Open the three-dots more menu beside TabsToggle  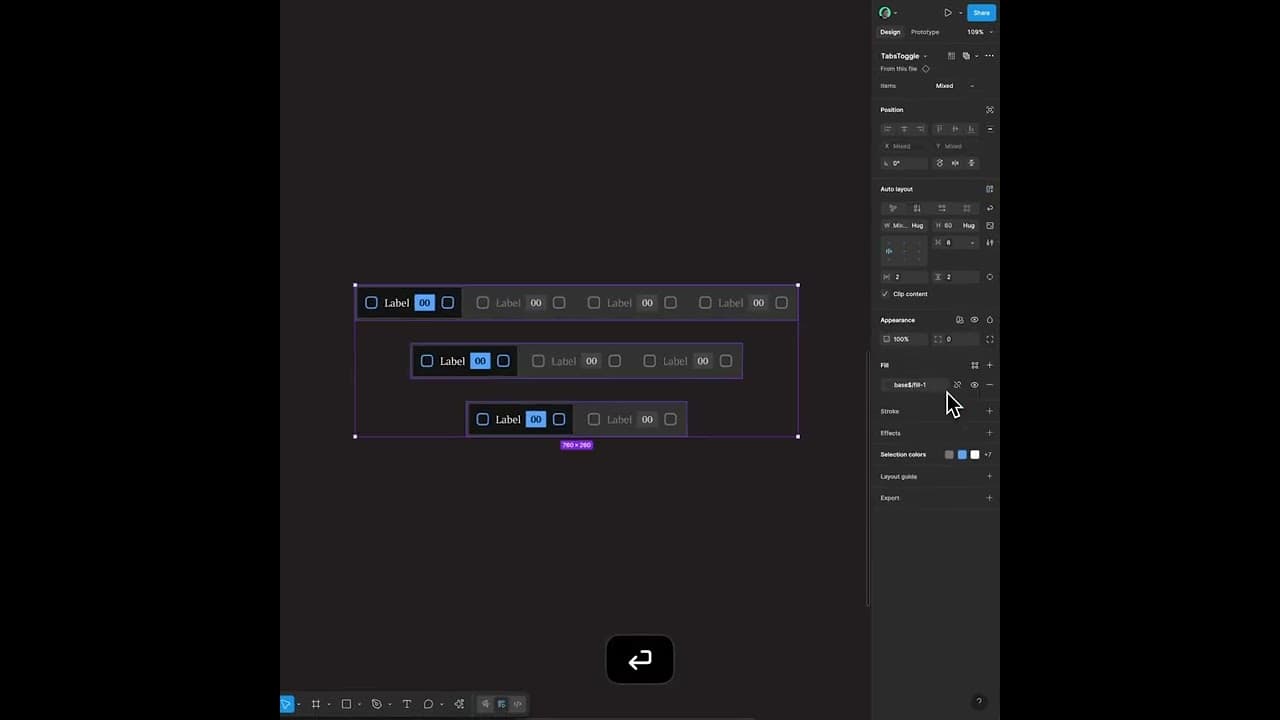(989, 56)
